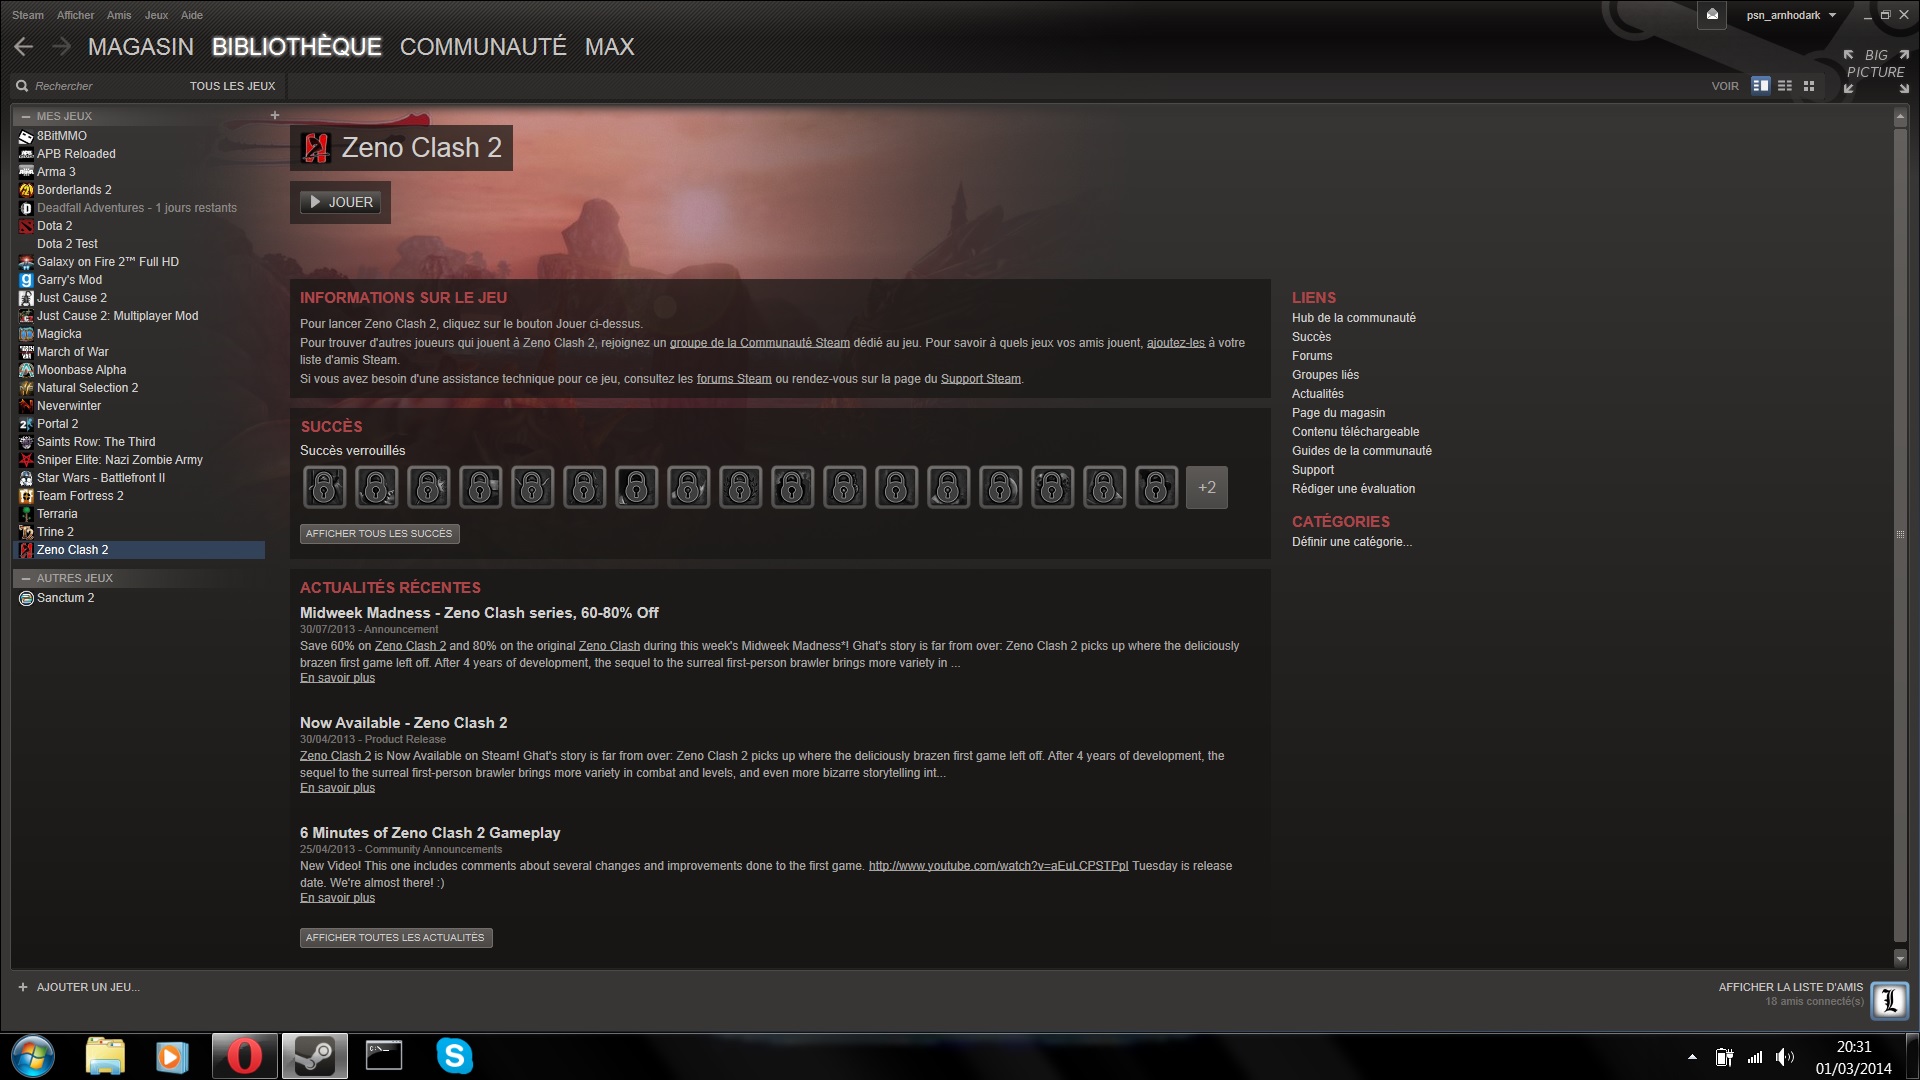The image size is (1920, 1080).
Task: Open the psn_arnhodark account dropdown
Action: (1791, 15)
